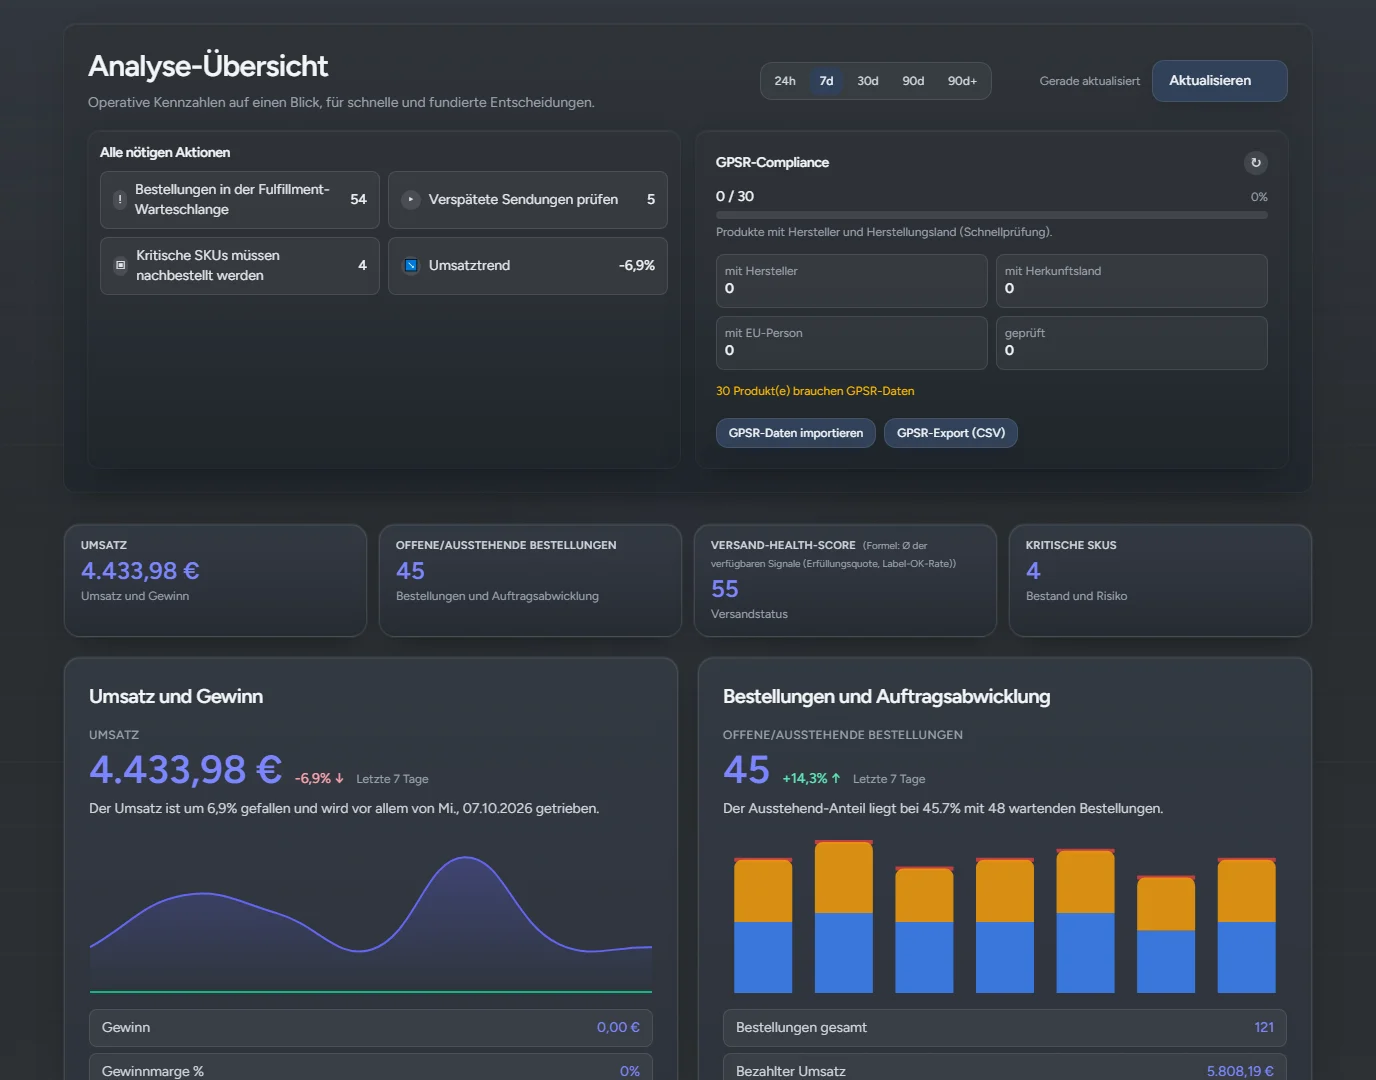Click the '-6,9%' value in Umsatztrend row
This screenshot has height=1080, width=1376.
(x=637, y=265)
